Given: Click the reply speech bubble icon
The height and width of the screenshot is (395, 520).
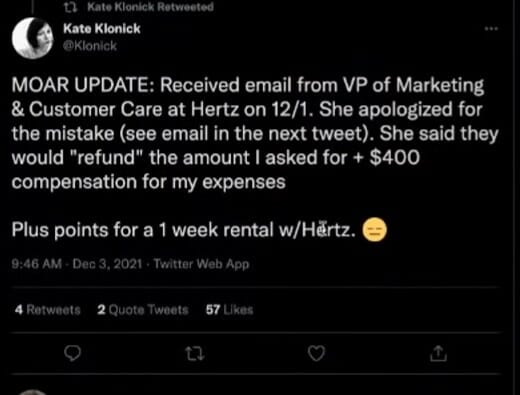Looking at the screenshot, I should point(72,353).
